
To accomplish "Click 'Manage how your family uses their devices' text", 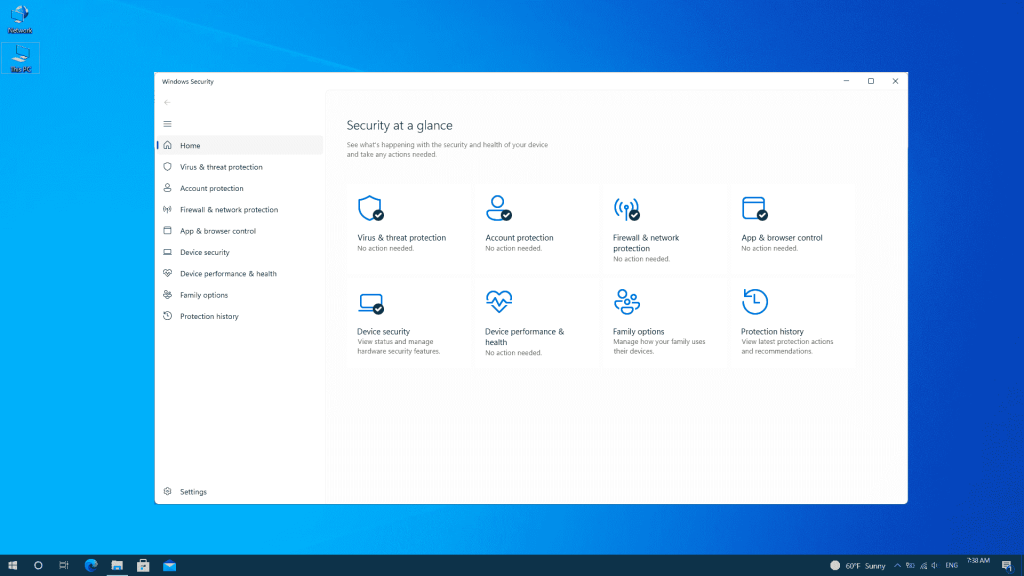I will 659,346.
